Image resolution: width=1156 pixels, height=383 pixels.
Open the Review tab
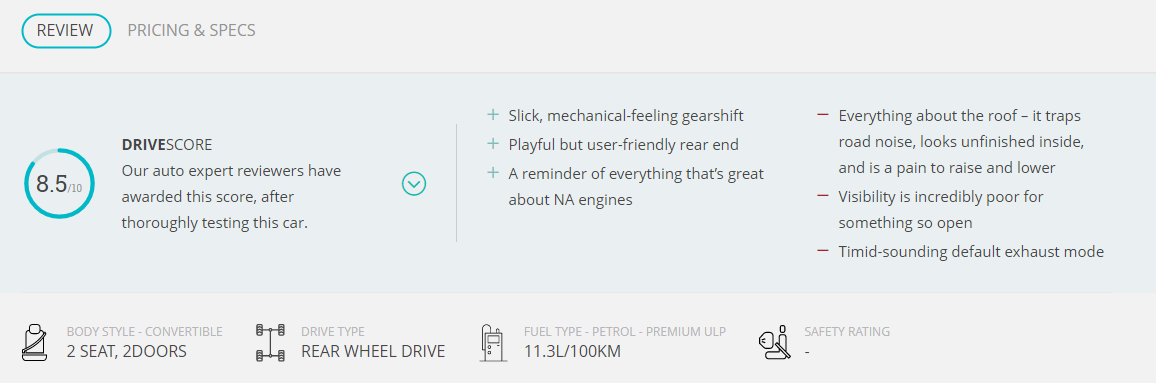66,31
